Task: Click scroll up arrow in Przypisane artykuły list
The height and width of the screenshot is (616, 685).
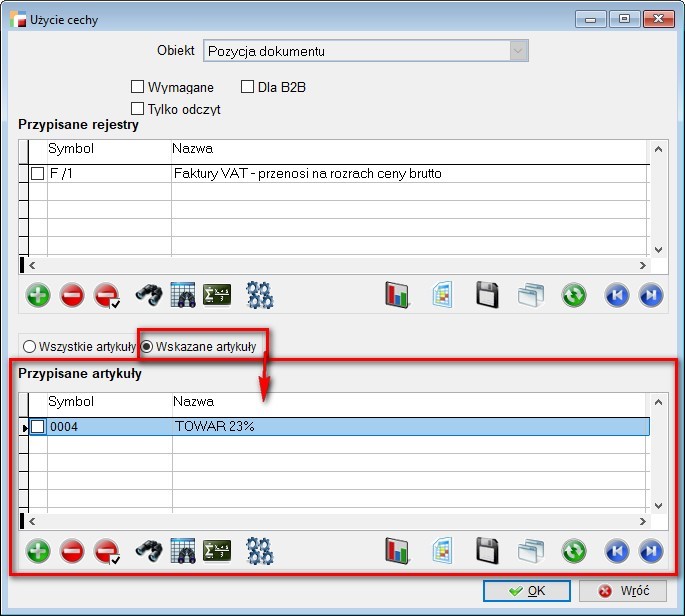Action: [659, 402]
